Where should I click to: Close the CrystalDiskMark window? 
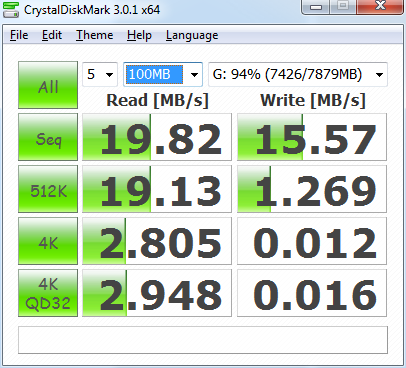pyautogui.click(x=380, y=6)
